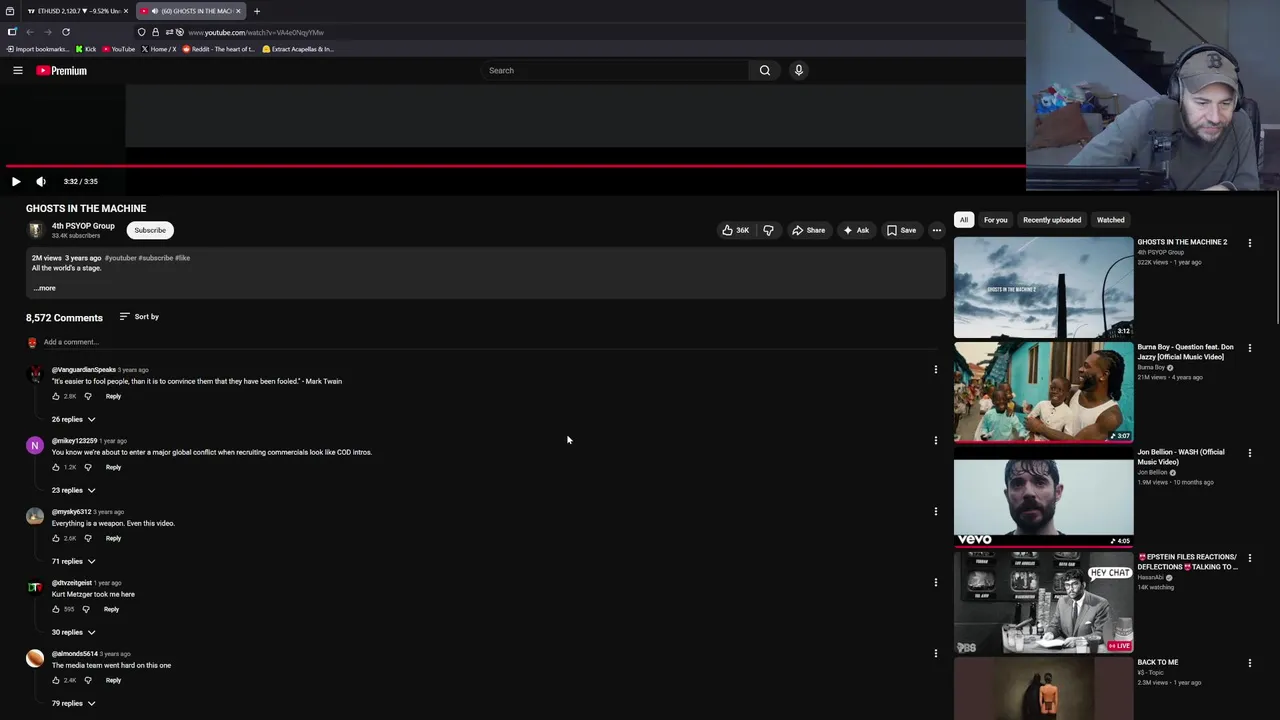The height and width of the screenshot is (720, 1280).
Task: Share the video
Action: tap(808, 230)
